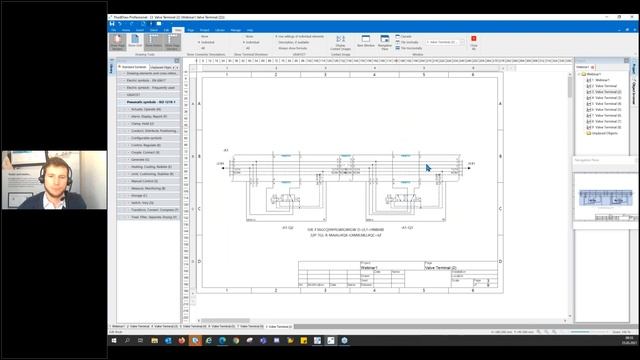Expand 'Generate' symbol category
This screenshot has height=360, width=640.
pos(149,160)
